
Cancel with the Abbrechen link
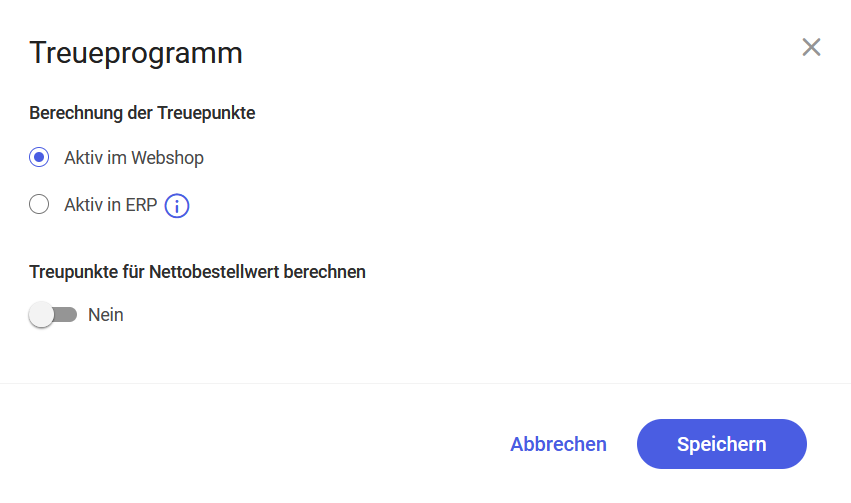tap(558, 444)
